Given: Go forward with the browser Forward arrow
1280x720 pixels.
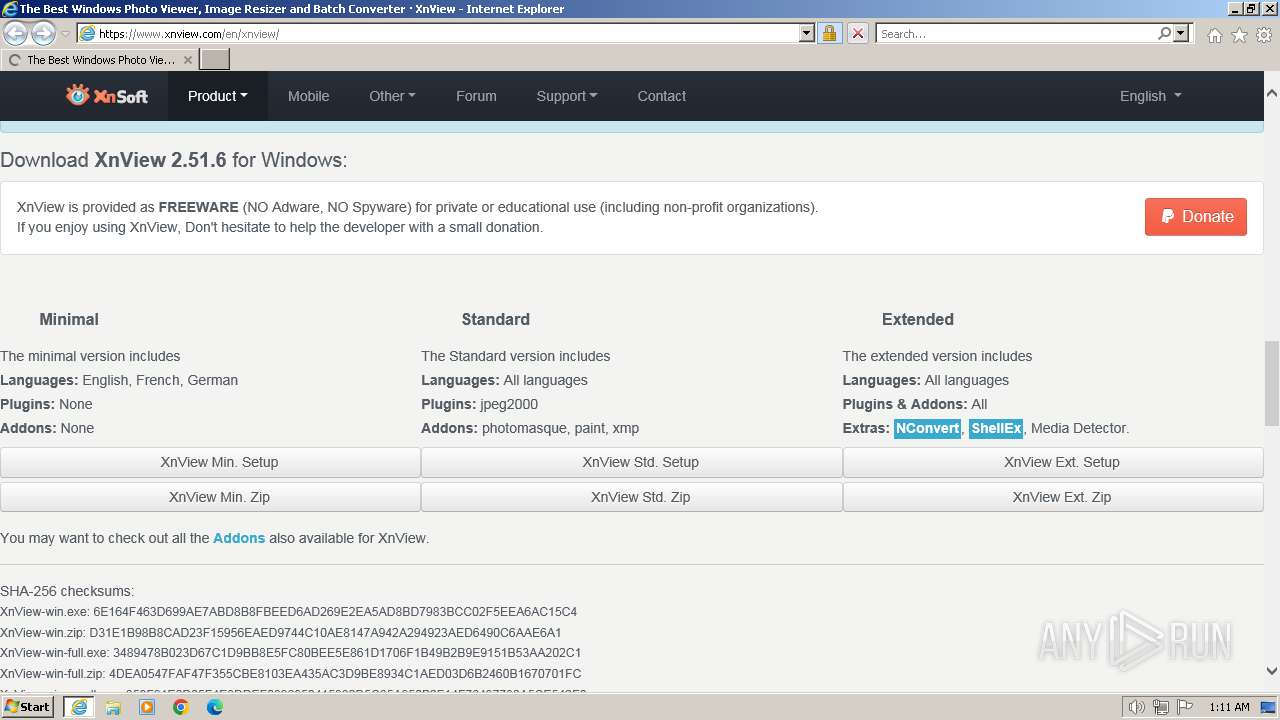Looking at the screenshot, I should pos(43,33).
